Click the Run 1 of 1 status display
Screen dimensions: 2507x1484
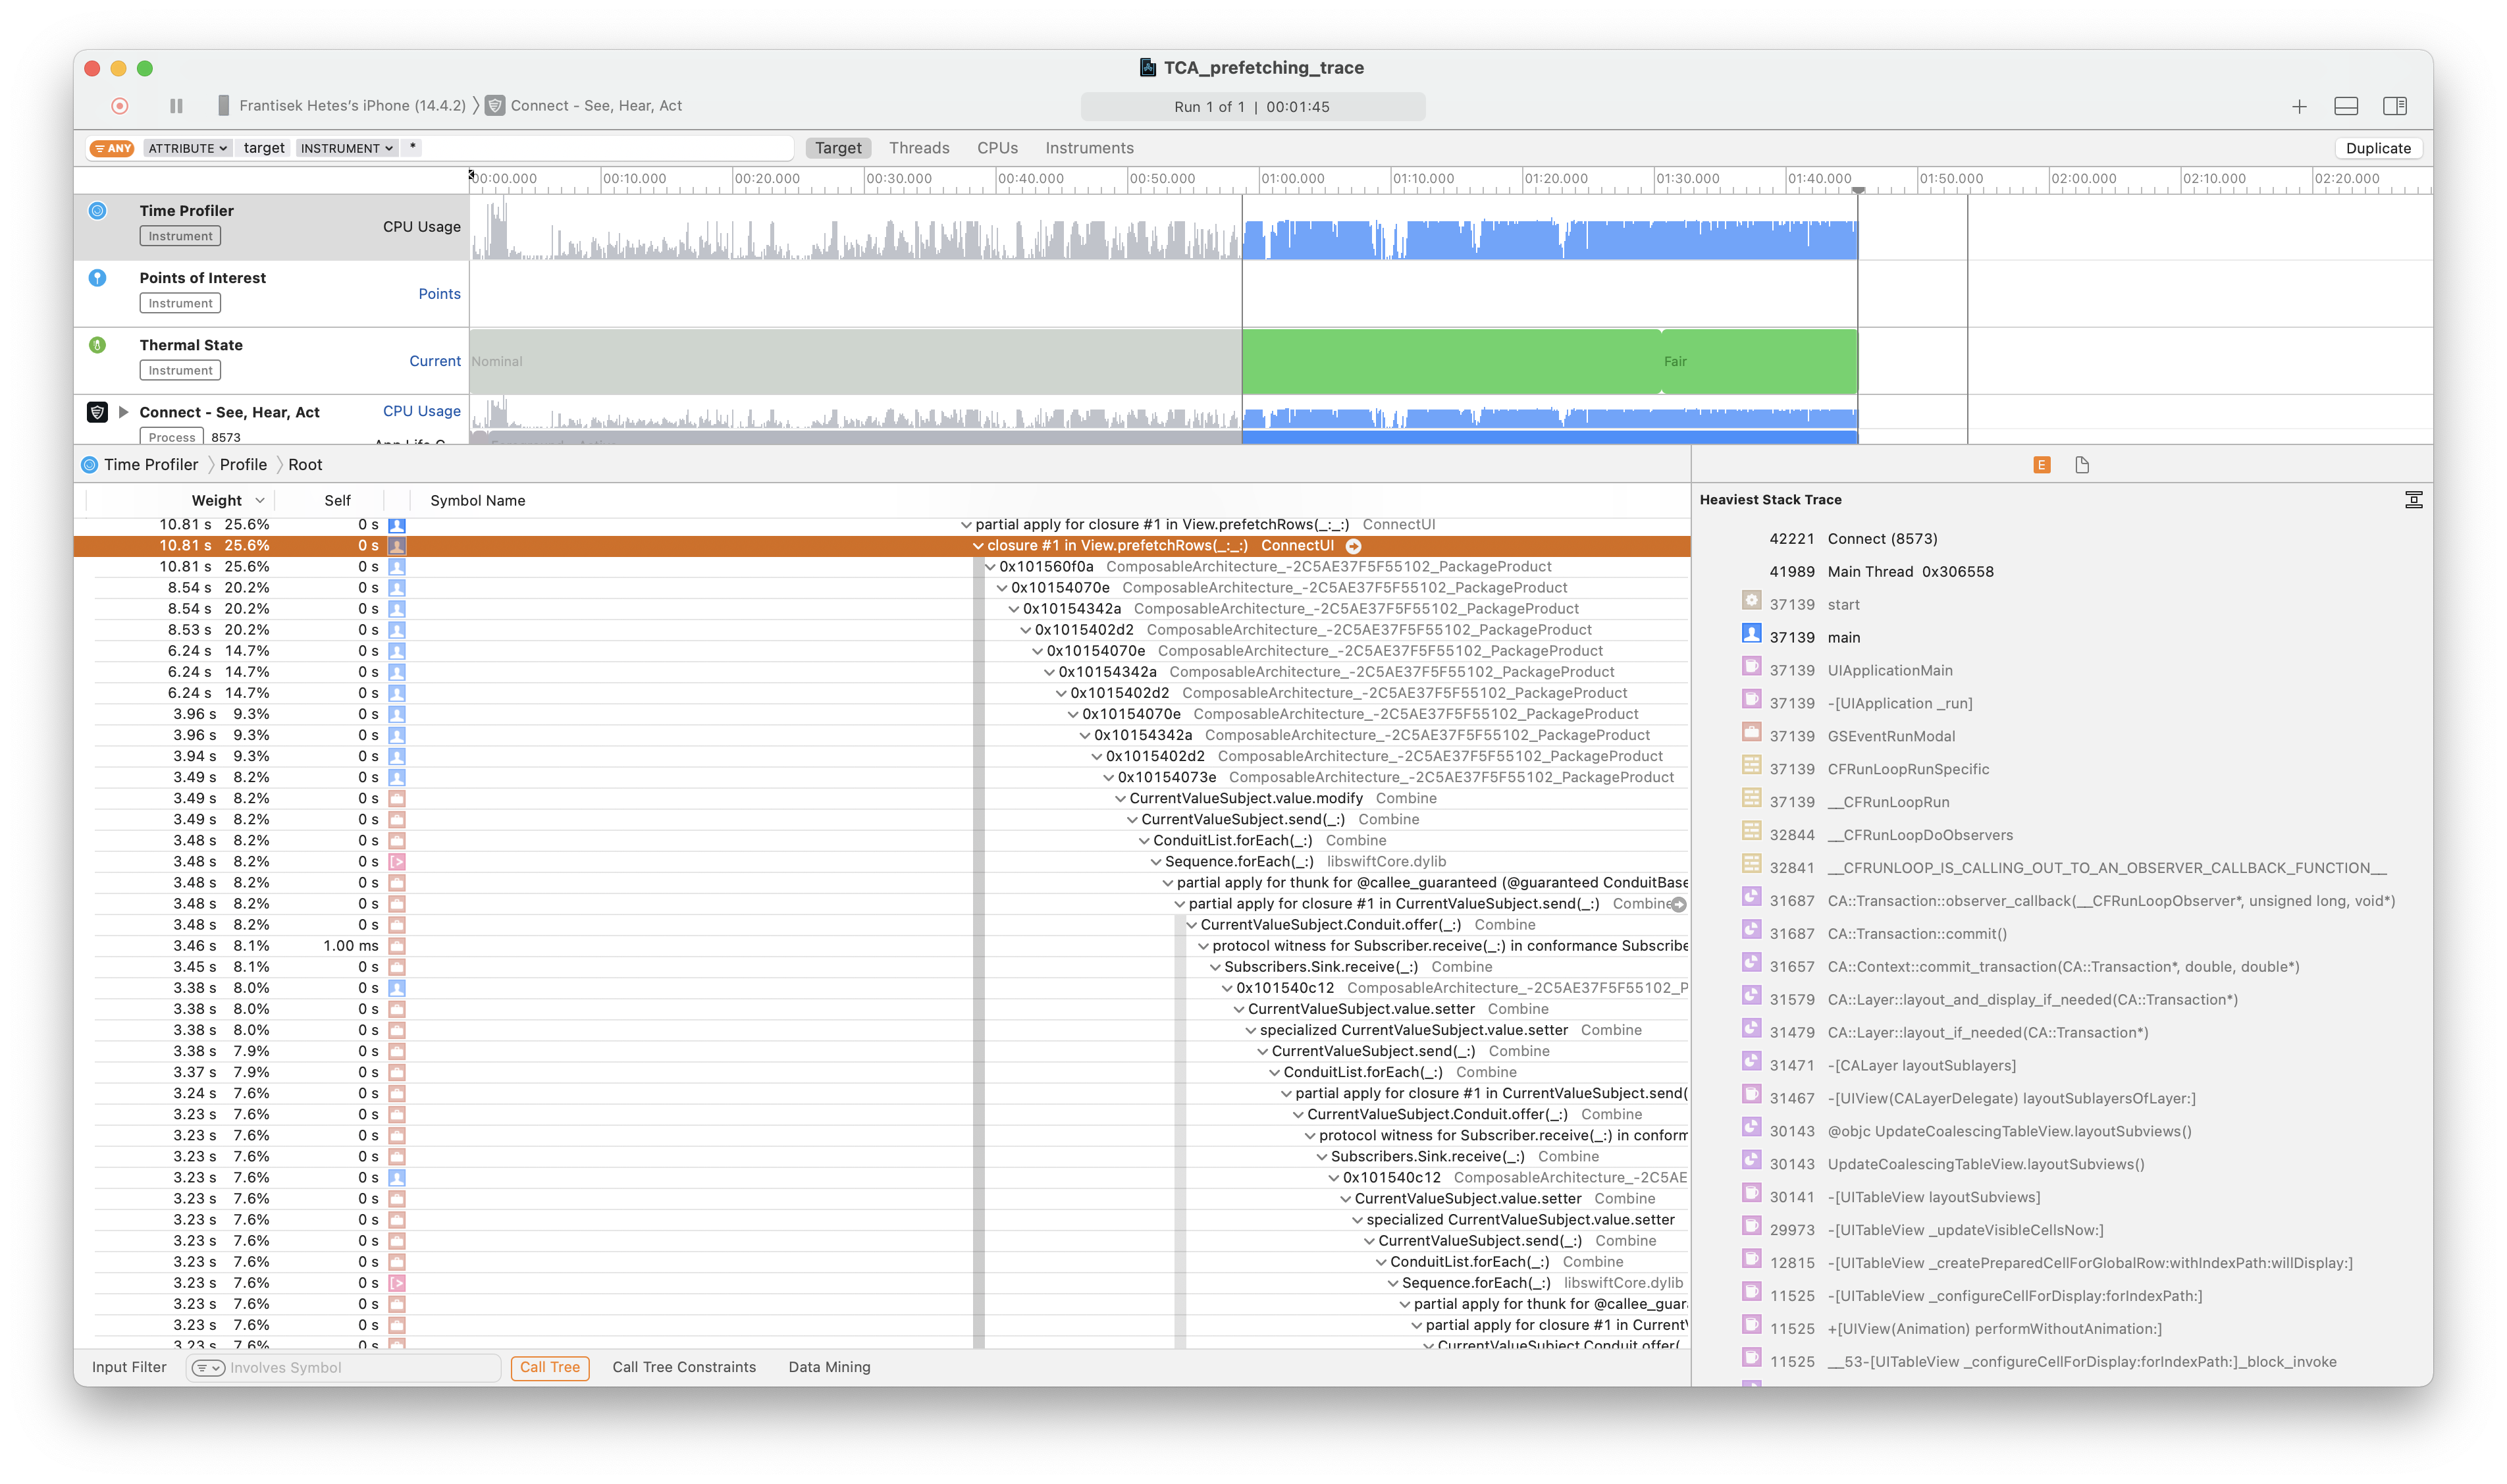[1252, 106]
